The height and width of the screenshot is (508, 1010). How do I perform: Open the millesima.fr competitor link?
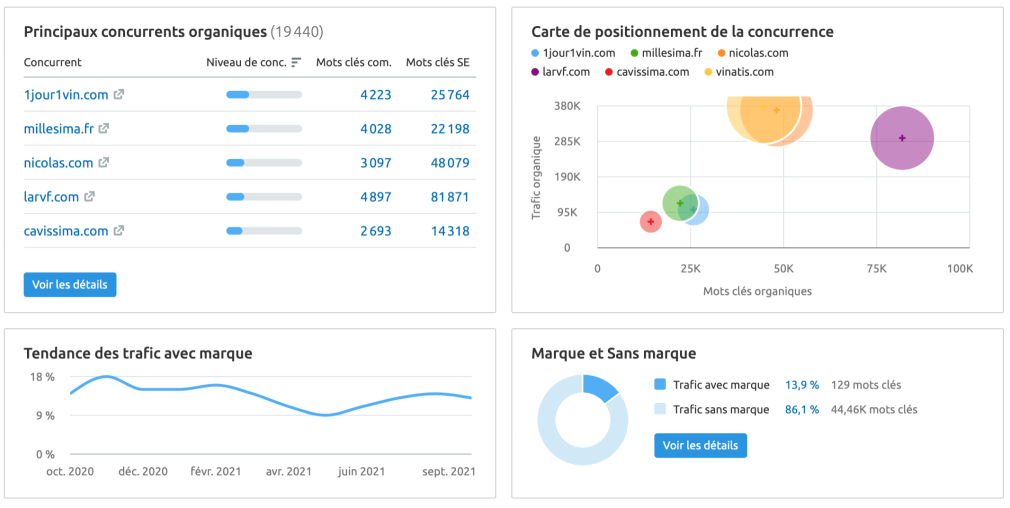pos(59,129)
